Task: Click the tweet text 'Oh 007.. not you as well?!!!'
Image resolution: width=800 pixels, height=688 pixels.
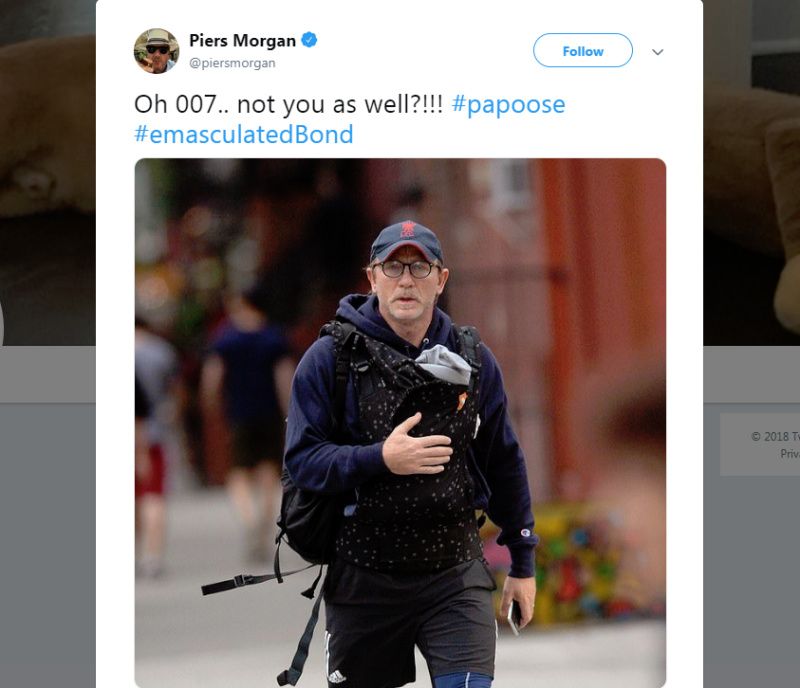Action: tap(288, 104)
